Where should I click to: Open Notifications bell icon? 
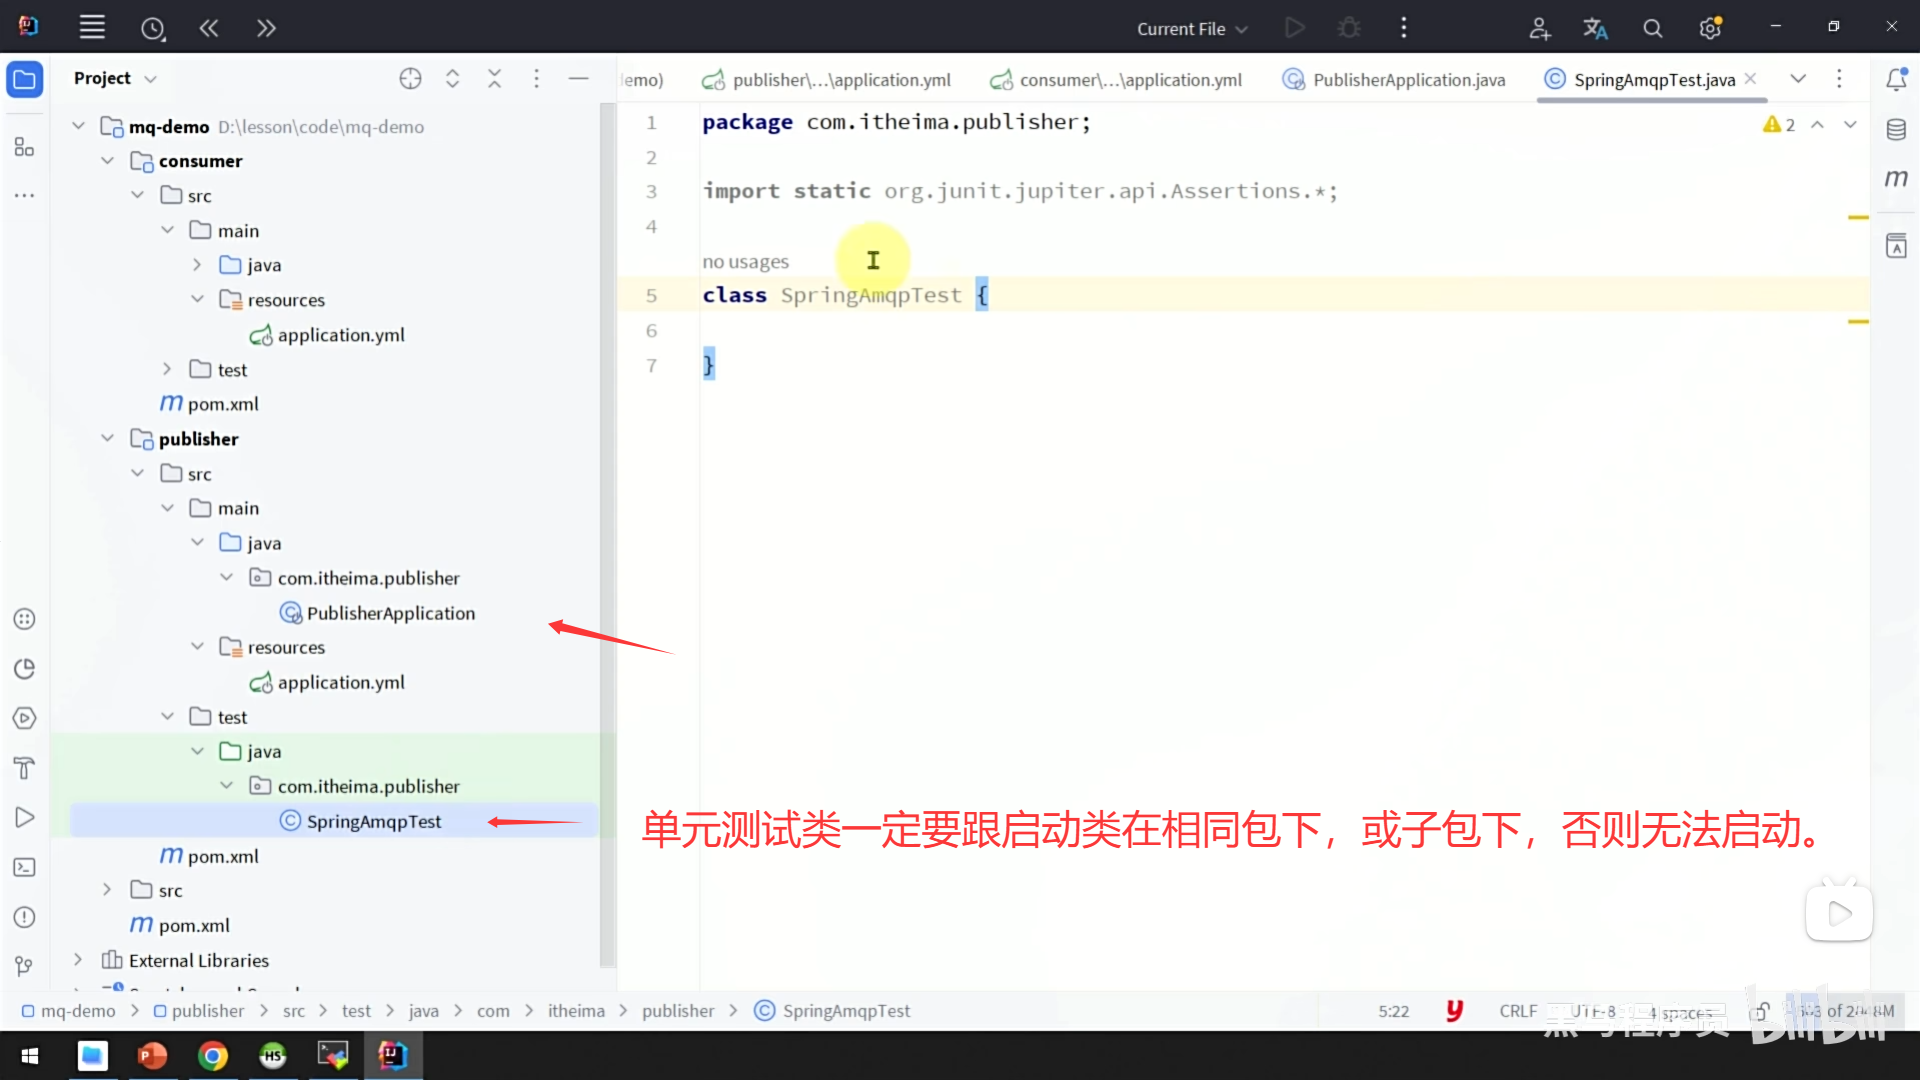click(x=1896, y=79)
